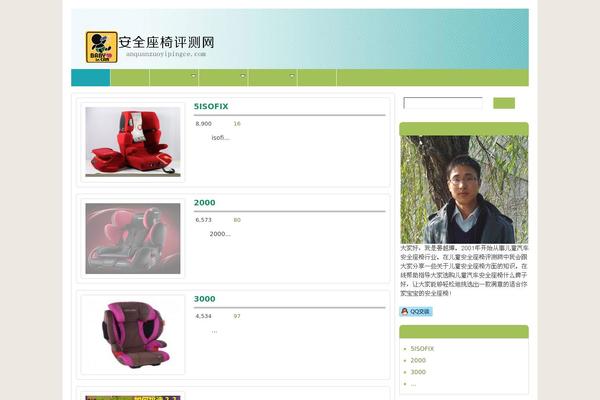This screenshot has width=600, height=400.
Task: Open the 安全座椅评测网 site title
Action: tap(166, 42)
